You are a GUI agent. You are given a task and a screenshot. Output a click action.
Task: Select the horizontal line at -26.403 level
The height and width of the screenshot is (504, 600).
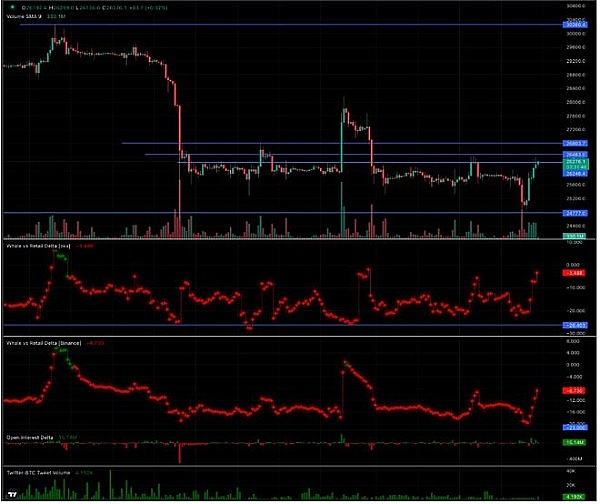click(x=283, y=325)
